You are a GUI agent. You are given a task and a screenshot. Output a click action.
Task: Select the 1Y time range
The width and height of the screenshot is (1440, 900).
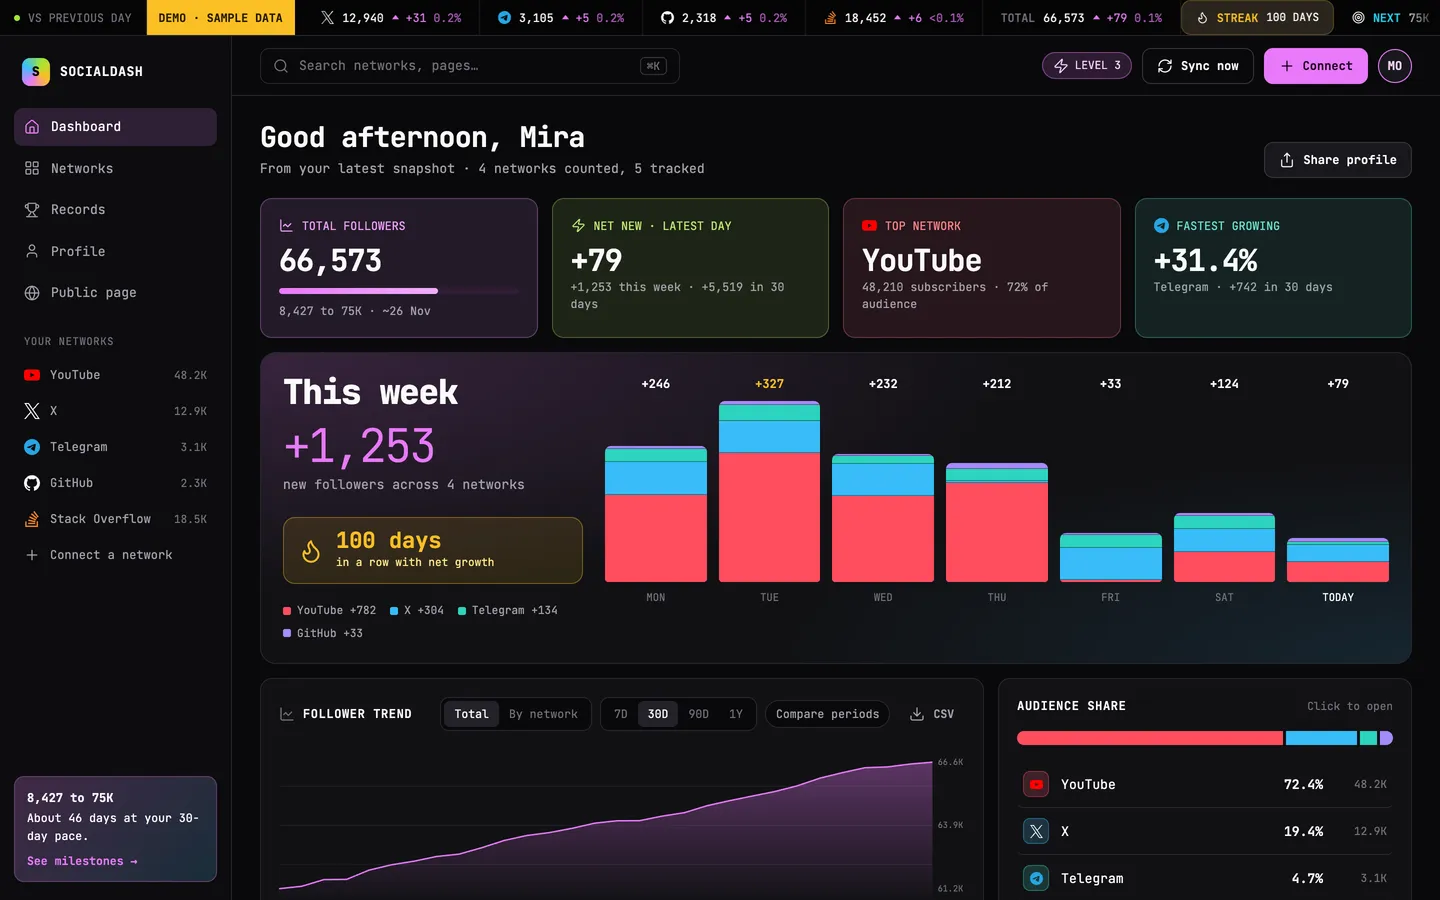coord(736,714)
